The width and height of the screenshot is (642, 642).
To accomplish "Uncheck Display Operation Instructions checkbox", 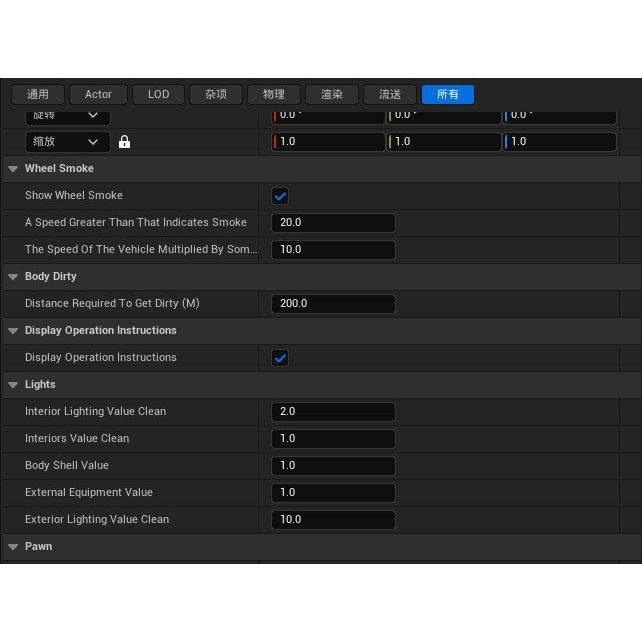I will click(280, 358).
